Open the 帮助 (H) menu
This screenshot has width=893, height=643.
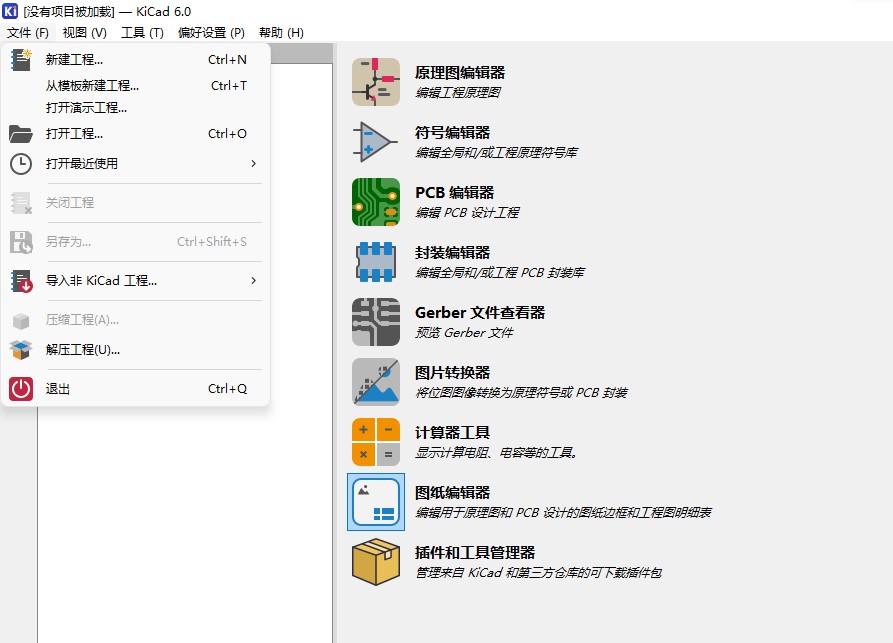pyautogui.click(x=281, y=32)
